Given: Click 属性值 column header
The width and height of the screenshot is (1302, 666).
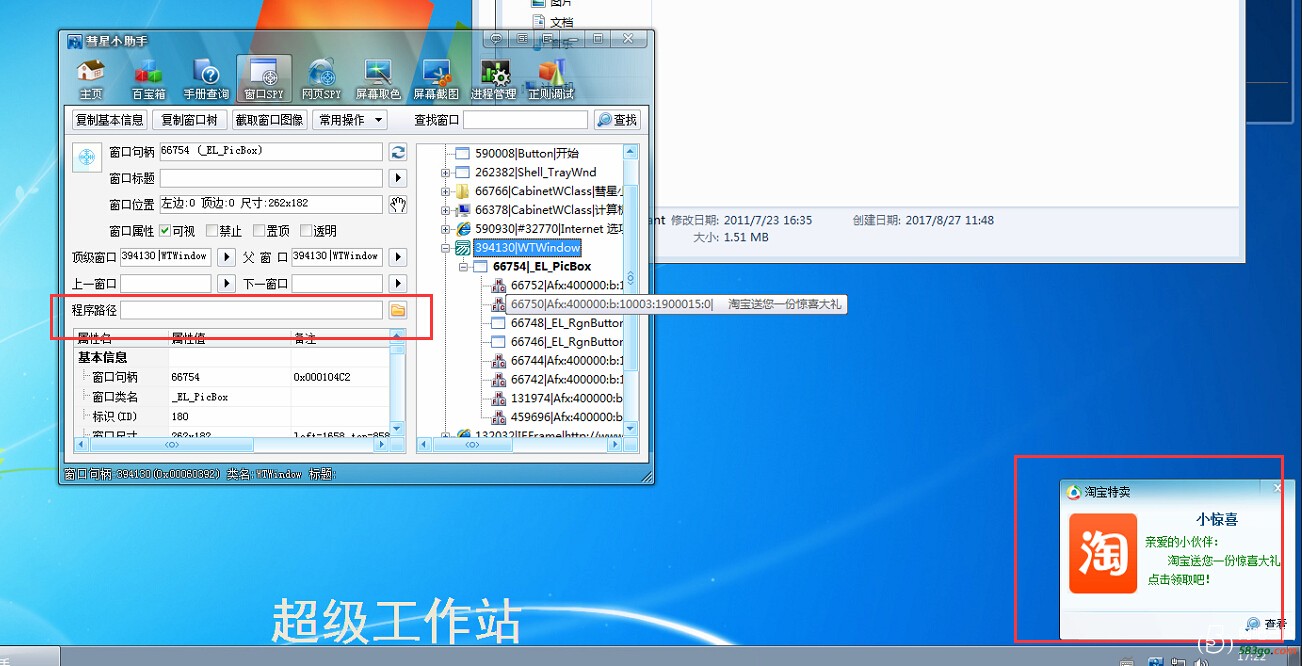Looking at the screenshot, I should point(229,339).
